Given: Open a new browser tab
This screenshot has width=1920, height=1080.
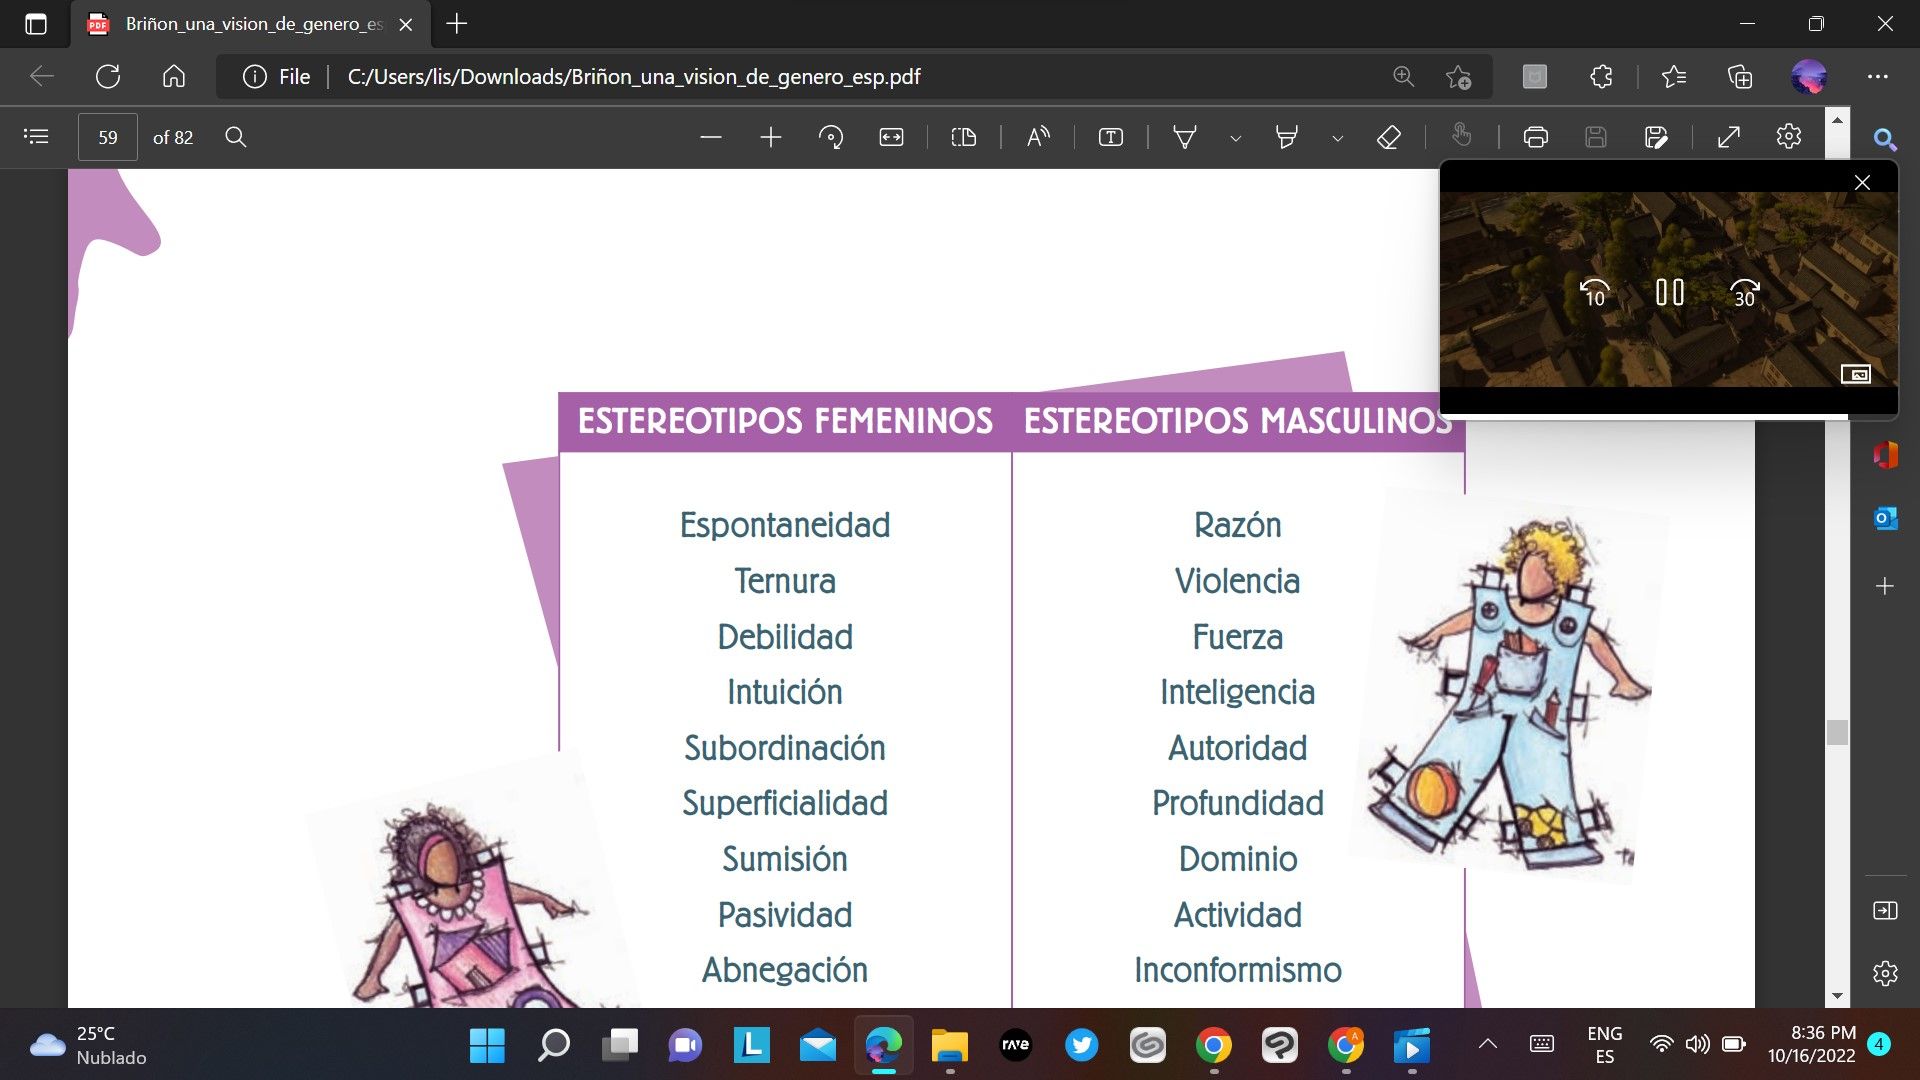Looking at the screenshot, I should coord(457,24).
